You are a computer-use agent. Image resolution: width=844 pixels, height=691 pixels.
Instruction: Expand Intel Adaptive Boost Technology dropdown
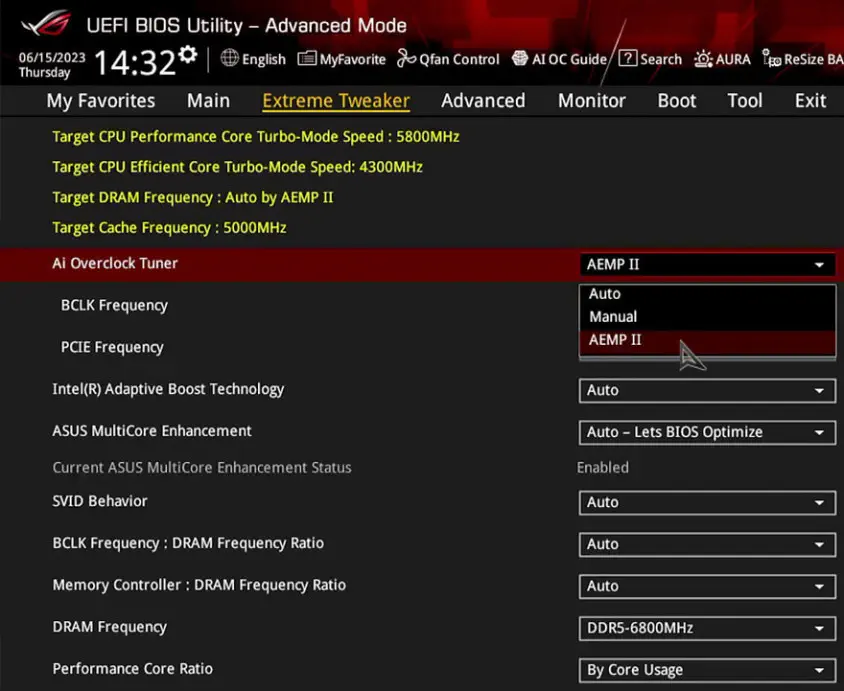coord(707,390)
